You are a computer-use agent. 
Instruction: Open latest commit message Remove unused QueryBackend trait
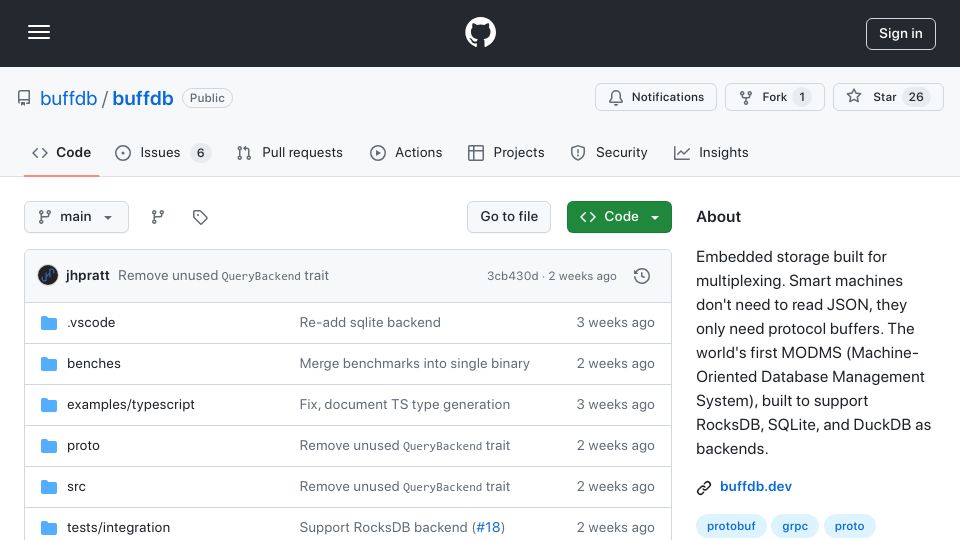tap(223, 276)
